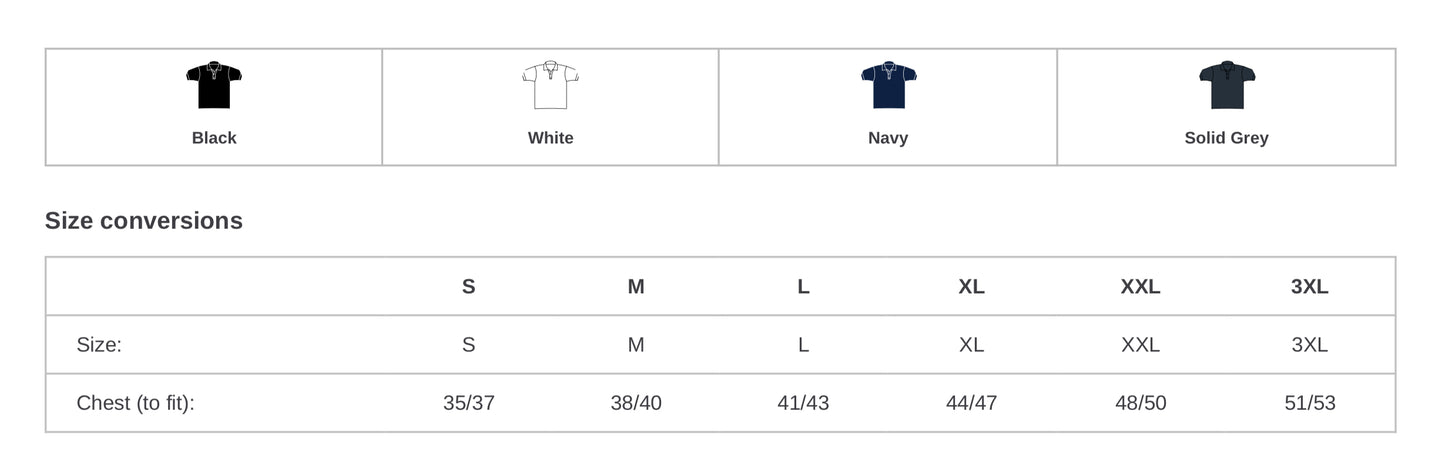Click the bold M column header
Screen dimensions: 1445x462
tap(636, 287)
